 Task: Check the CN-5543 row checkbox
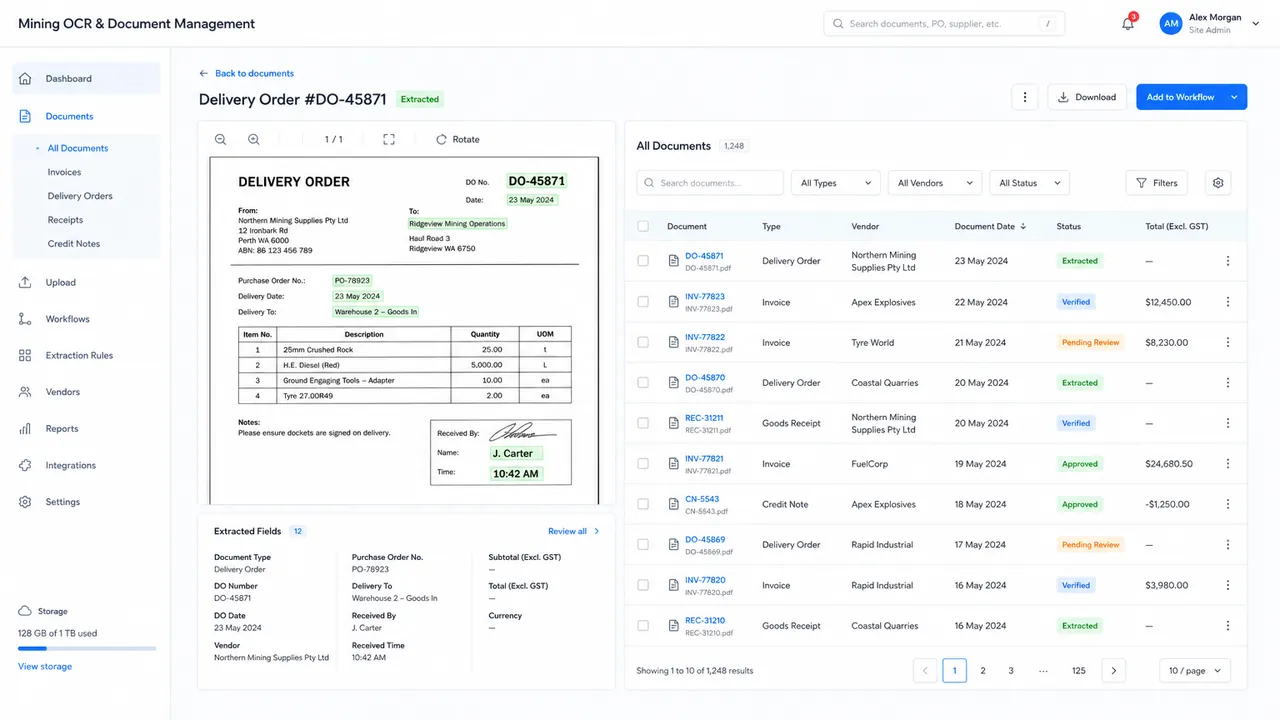click(643, 505)
